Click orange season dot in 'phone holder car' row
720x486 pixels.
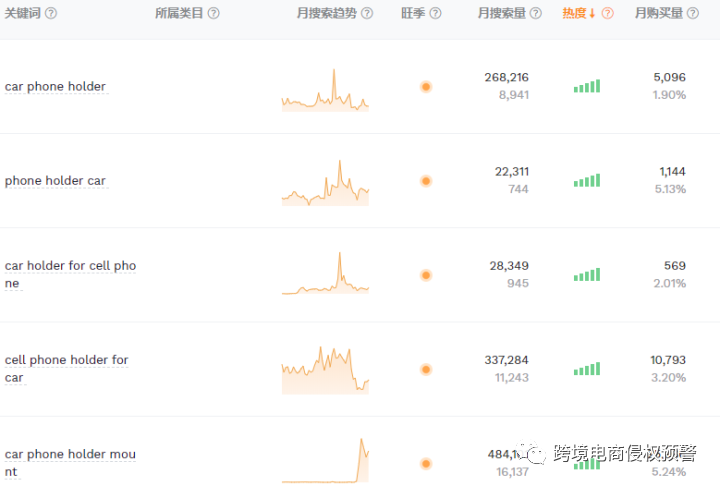click(x=426, y=181)
